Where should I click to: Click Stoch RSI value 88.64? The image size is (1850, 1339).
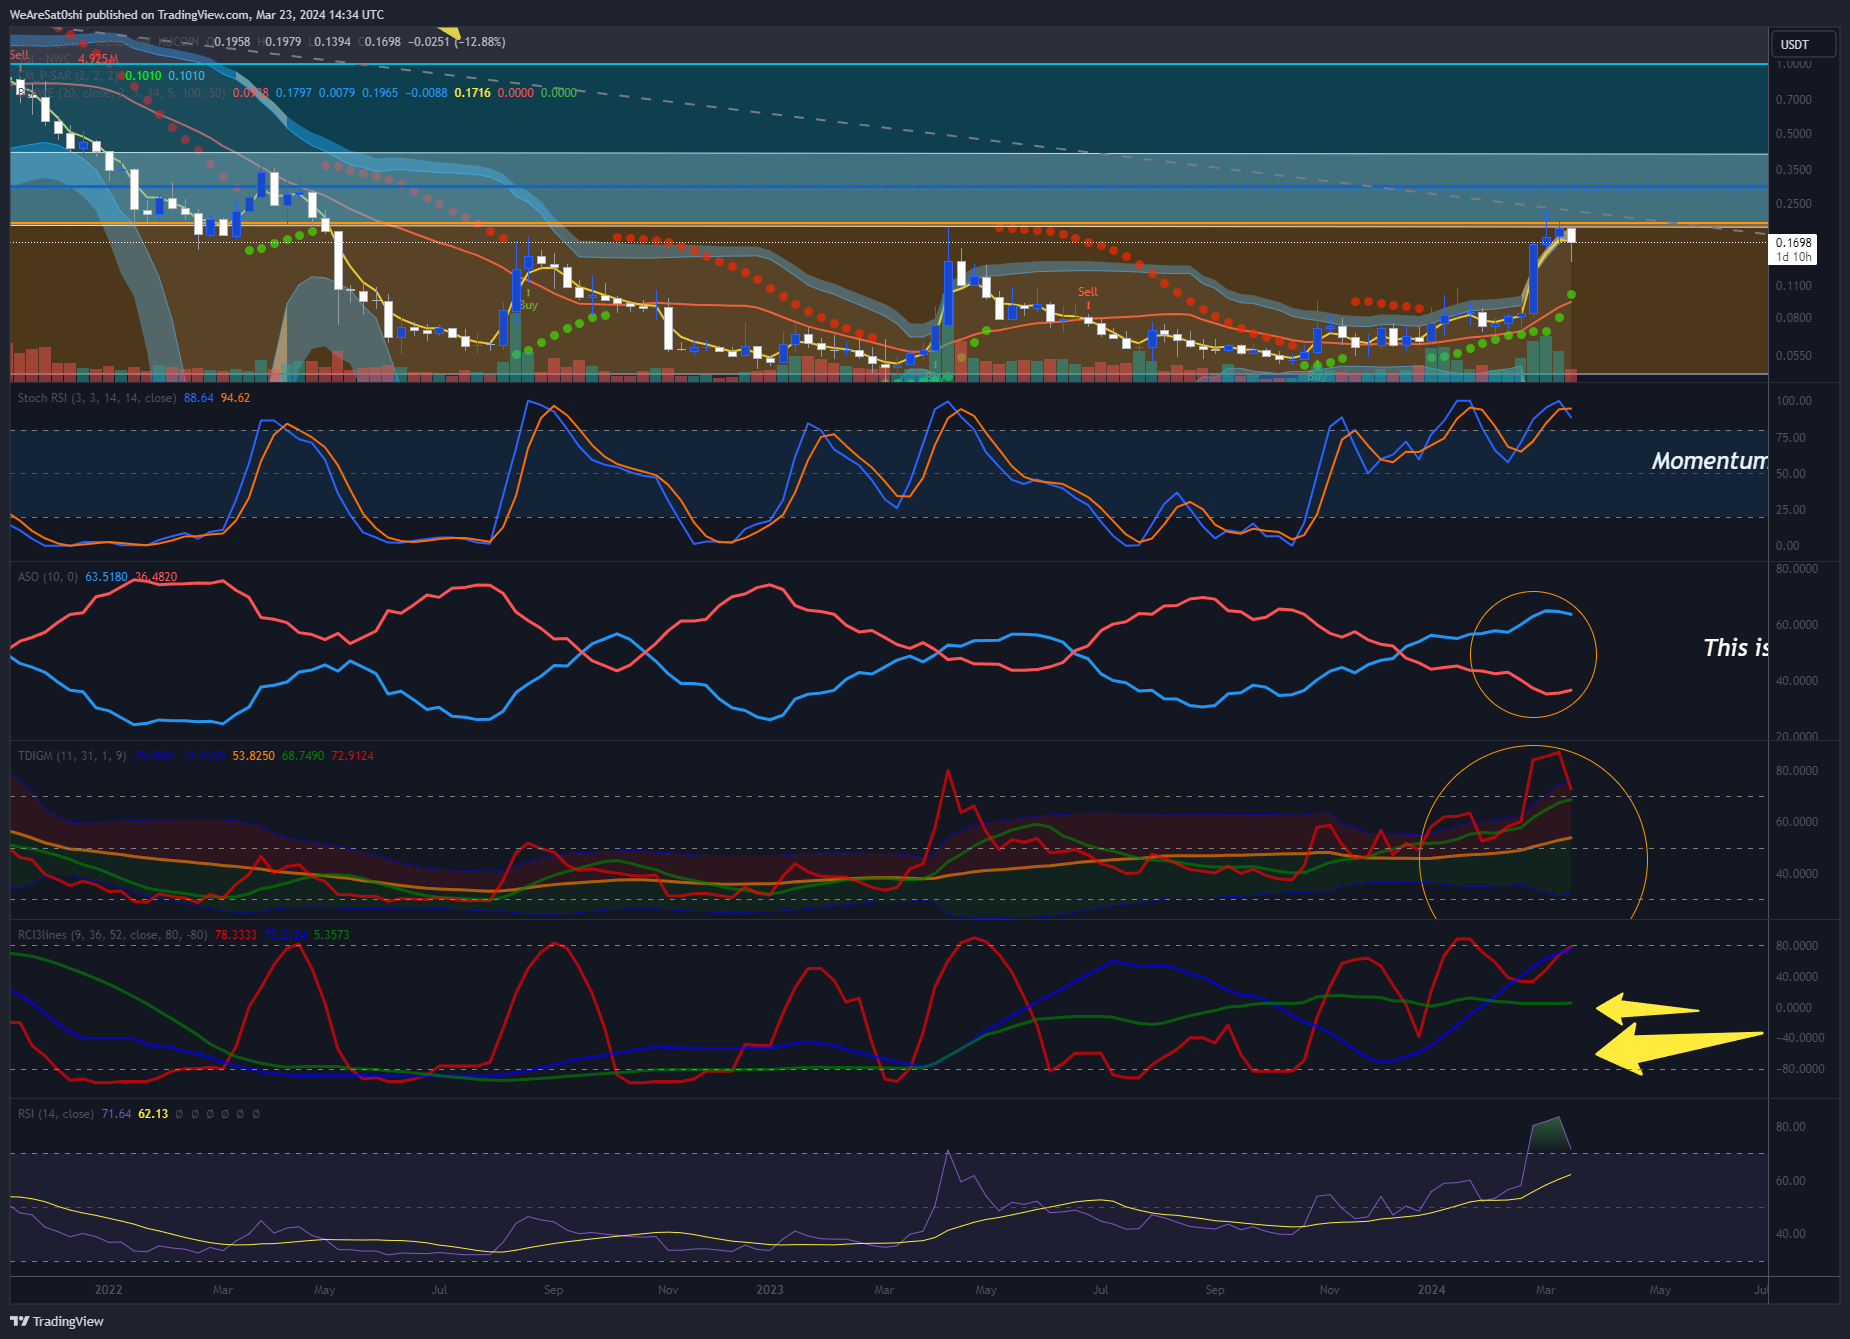(x=199, y=398)
